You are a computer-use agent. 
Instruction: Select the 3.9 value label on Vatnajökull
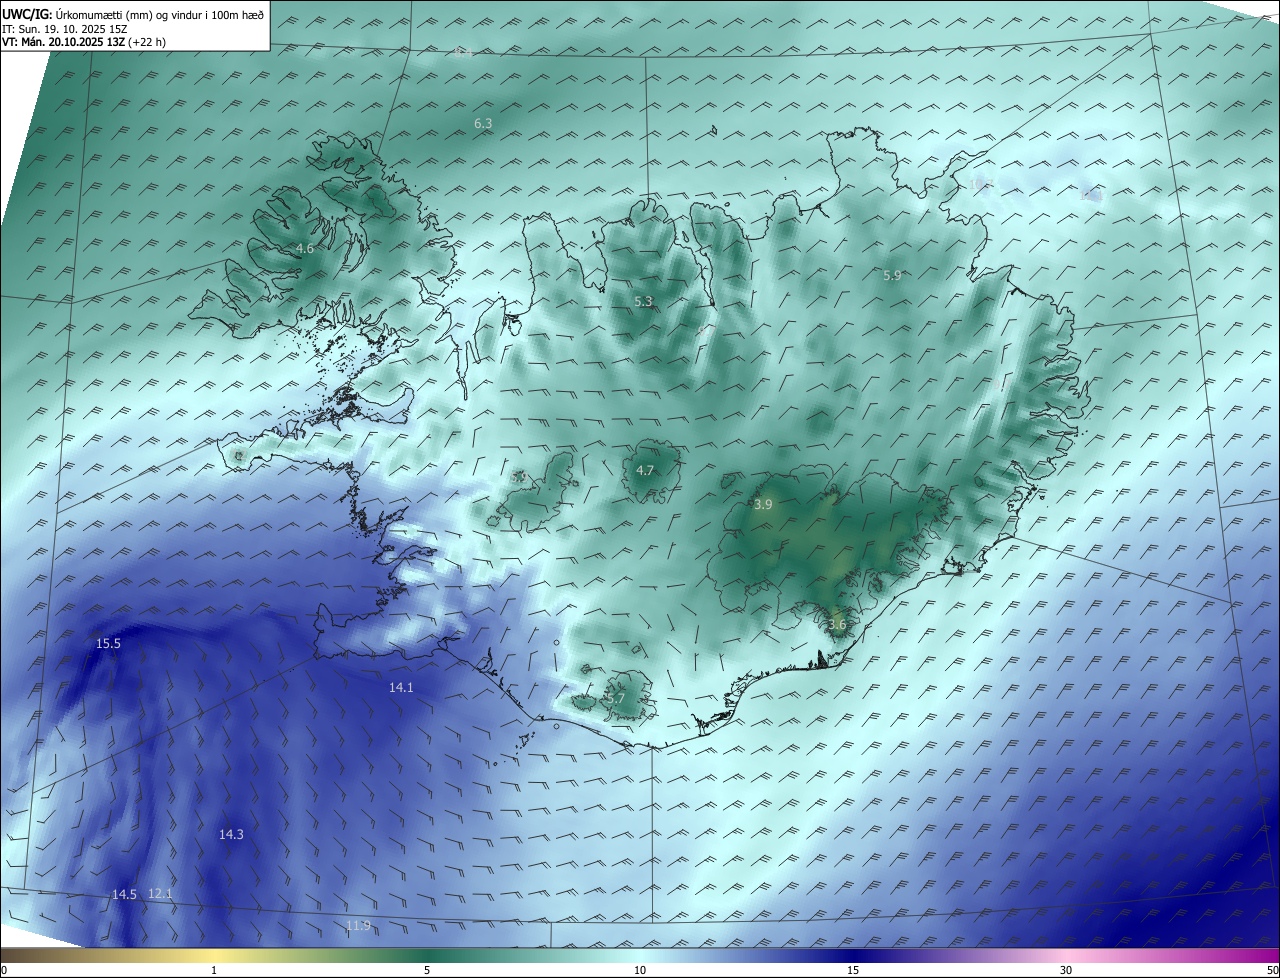[763, 505]
